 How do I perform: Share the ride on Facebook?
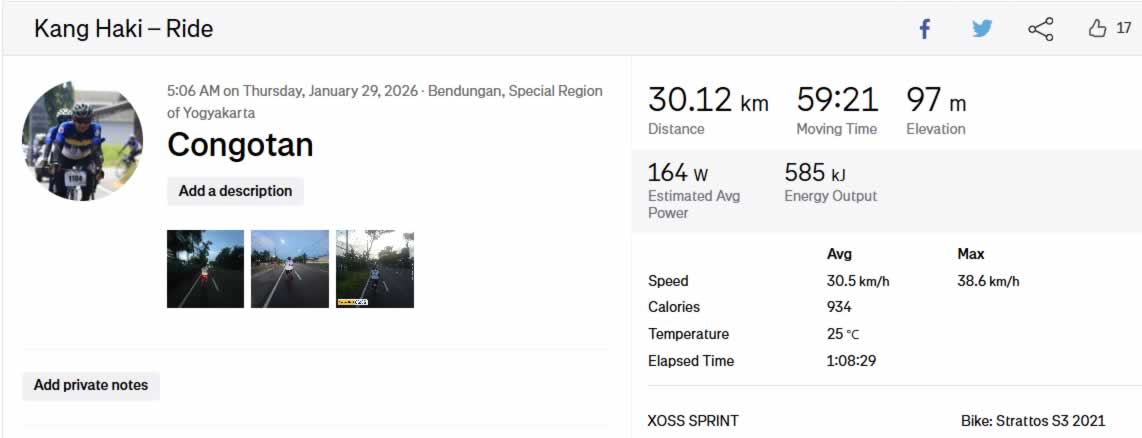[x=925, y=29]
